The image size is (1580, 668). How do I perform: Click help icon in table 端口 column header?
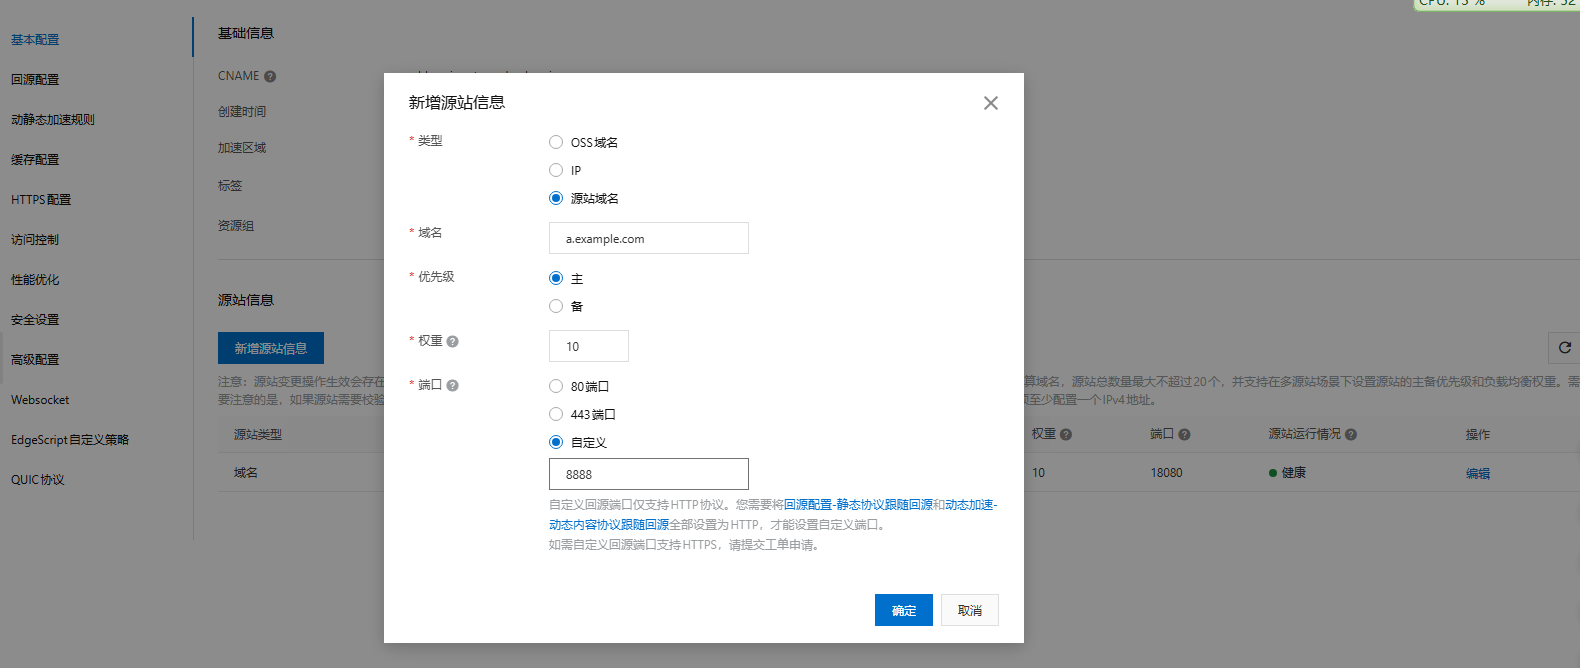(1184, 435)
